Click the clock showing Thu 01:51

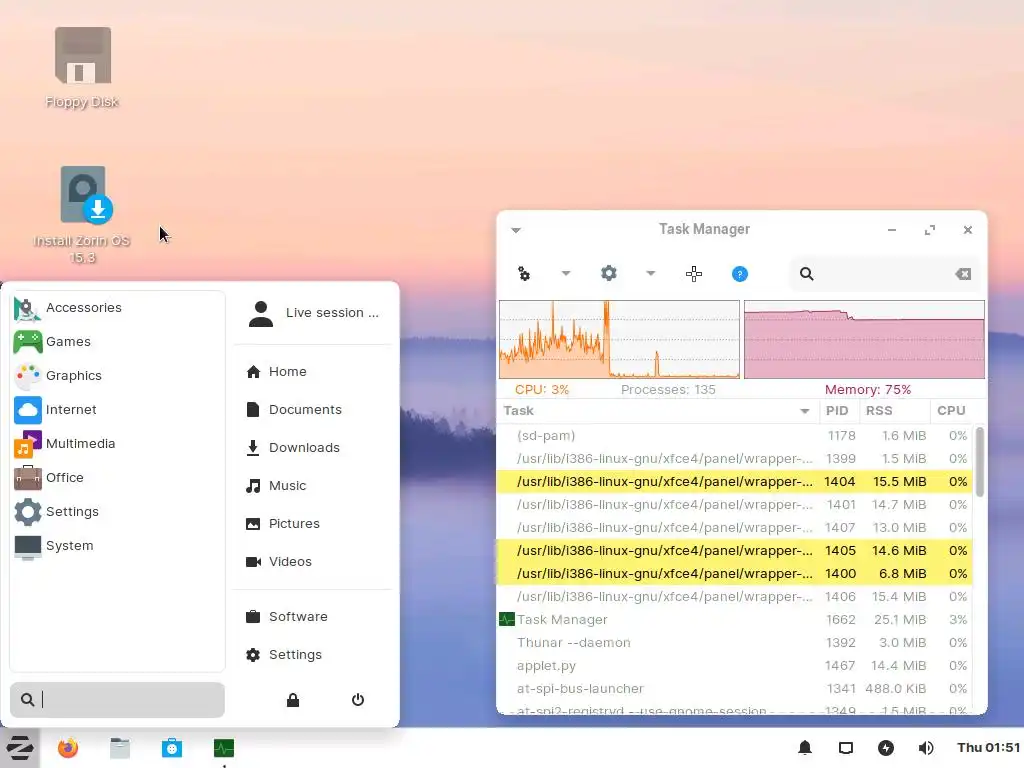pos(988,748)
